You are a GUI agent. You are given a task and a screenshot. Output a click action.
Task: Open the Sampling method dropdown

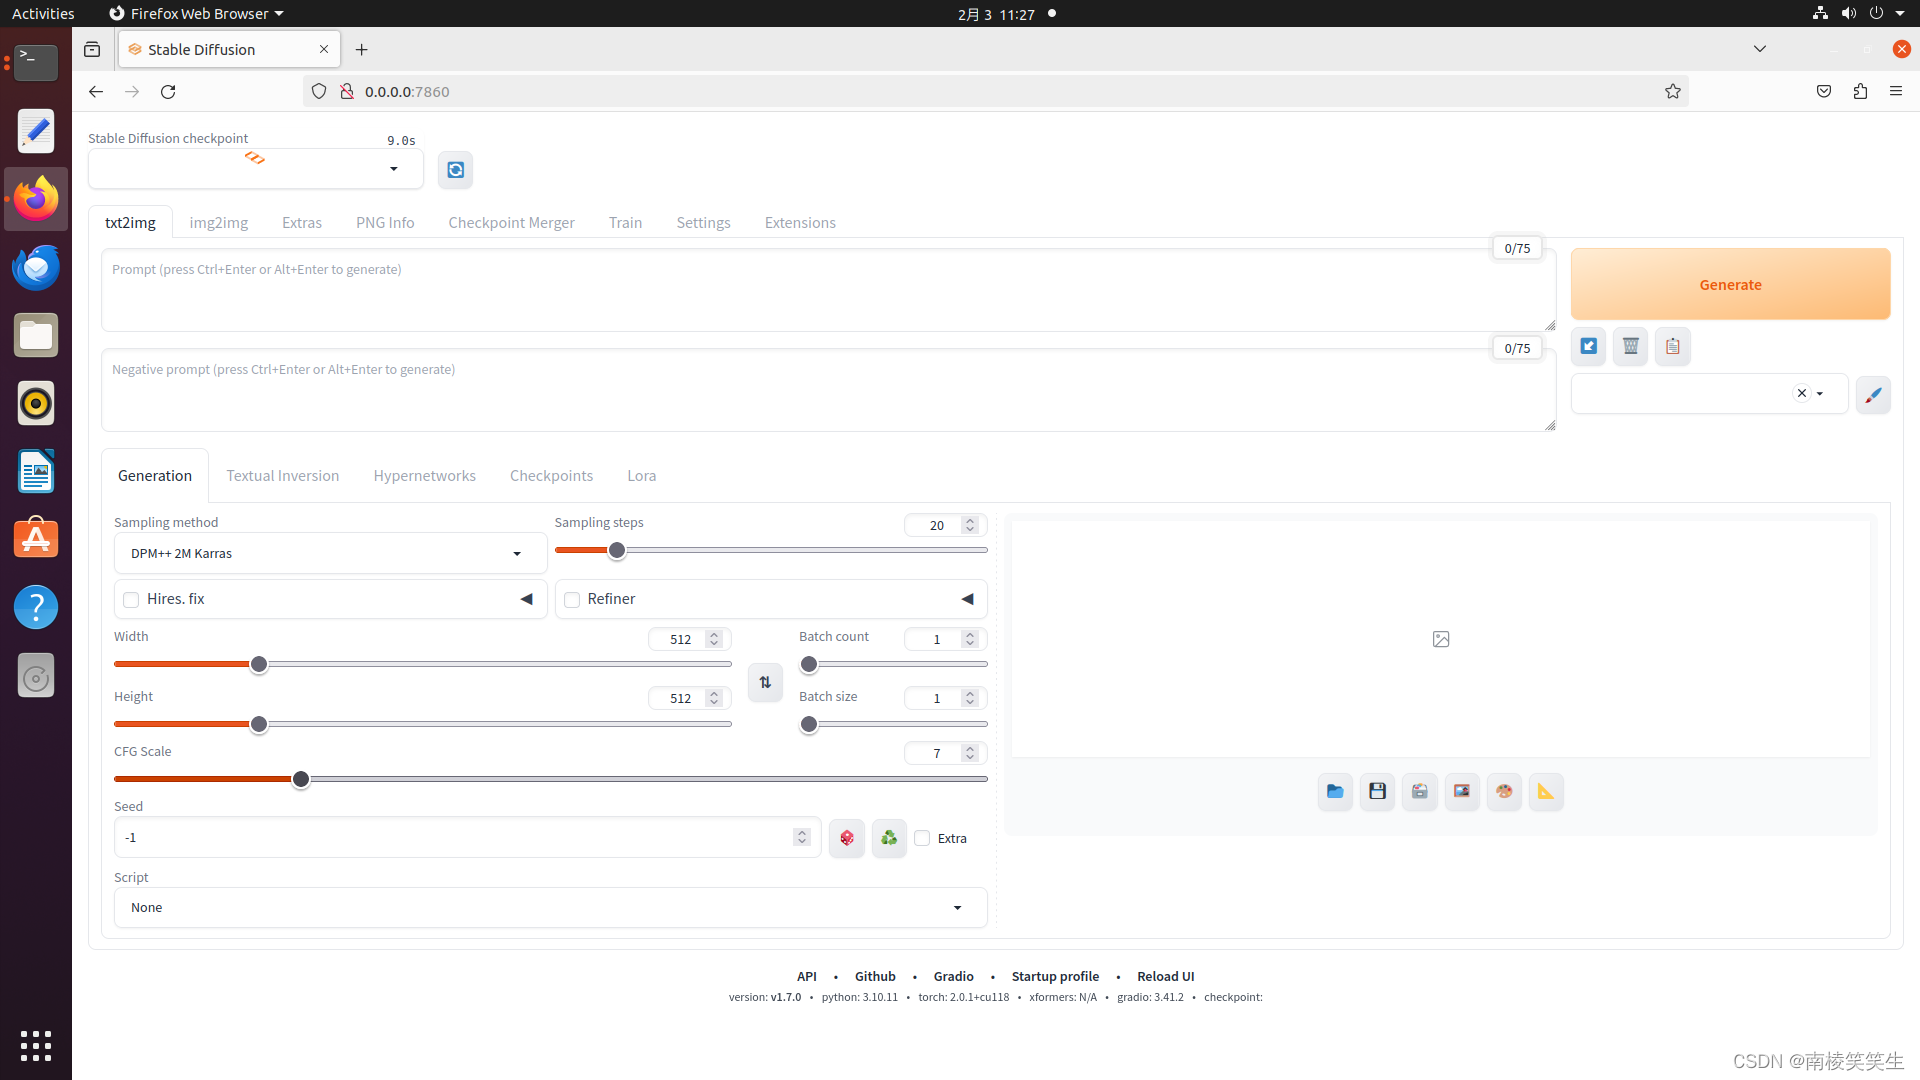pos(330,553)
